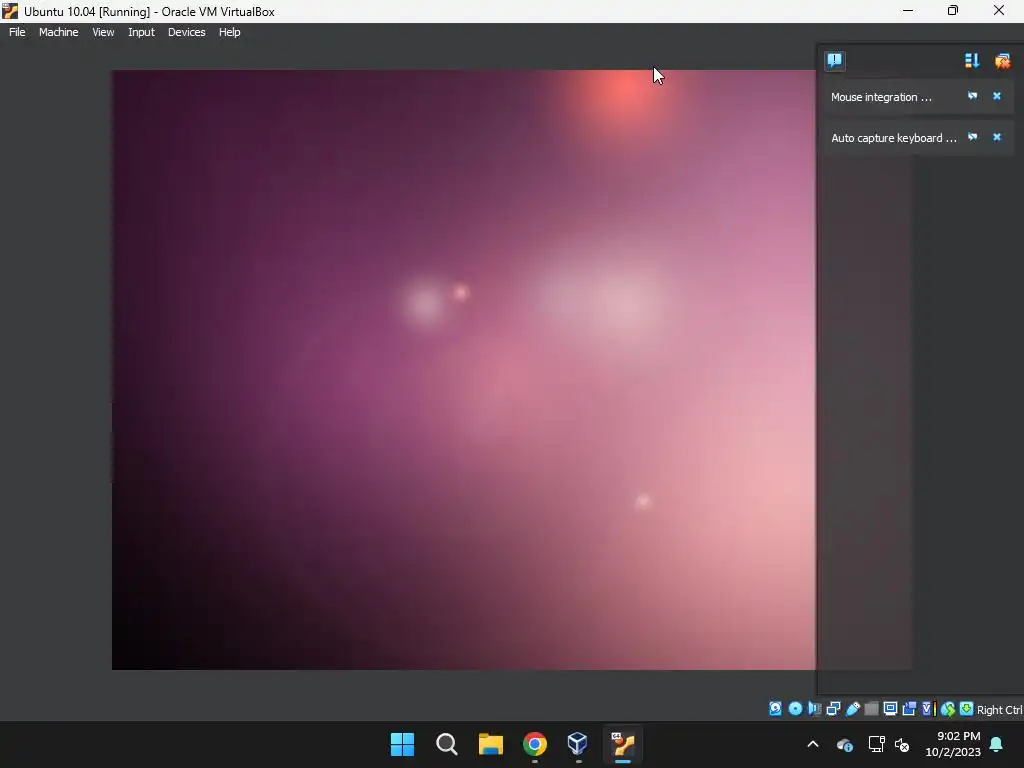Click the shared folders status icon
1024x768 pixels.
click(871, 709)
